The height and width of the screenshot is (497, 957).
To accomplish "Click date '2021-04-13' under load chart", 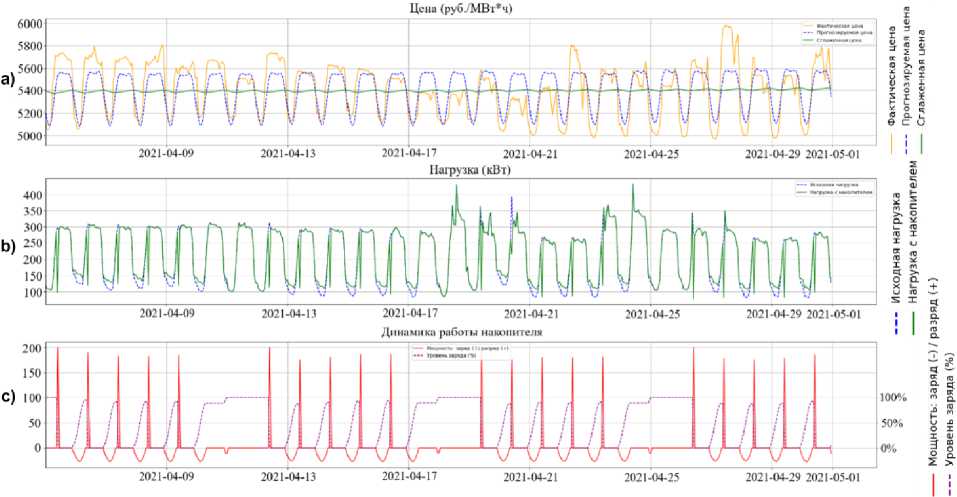I will pyautogui.click(x=288, y=314).
